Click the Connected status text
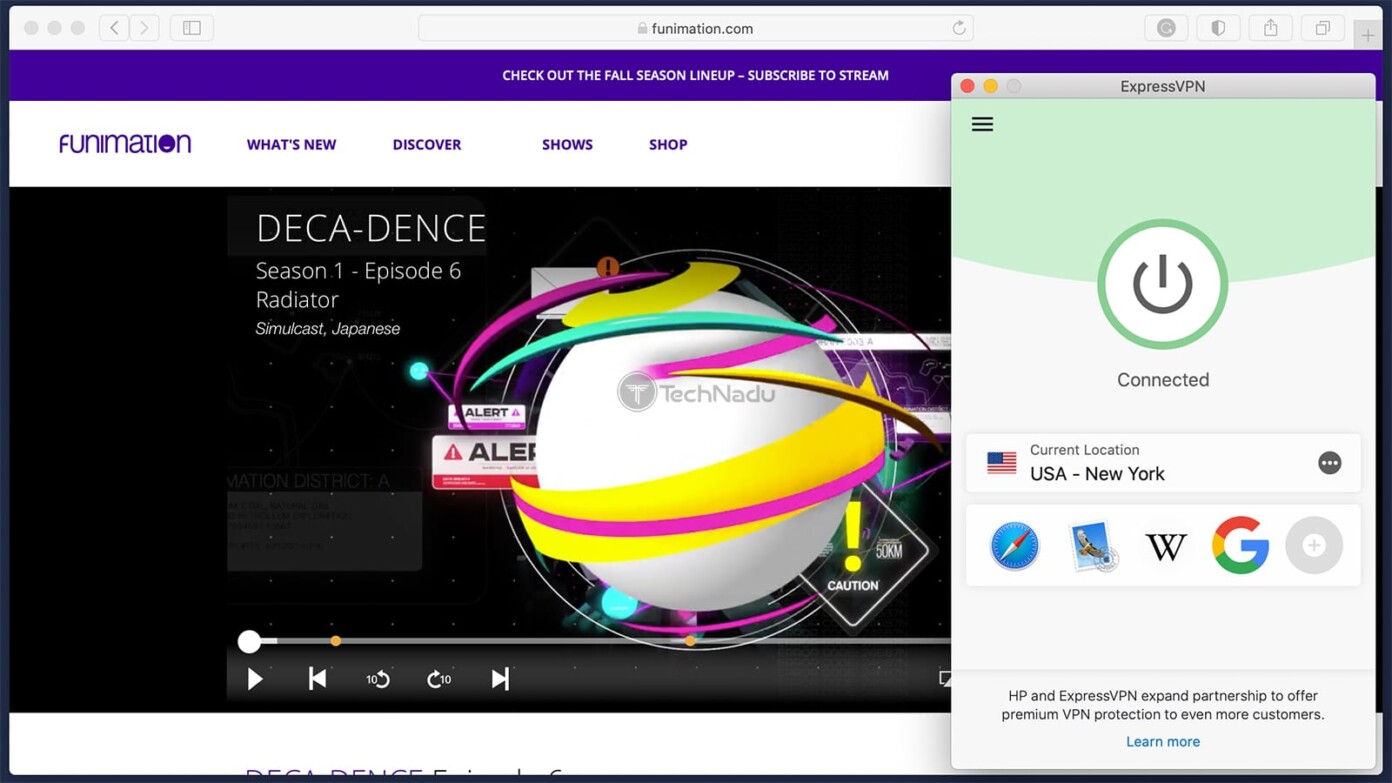The image size is (1392, 783). [x=1162, y=380]
